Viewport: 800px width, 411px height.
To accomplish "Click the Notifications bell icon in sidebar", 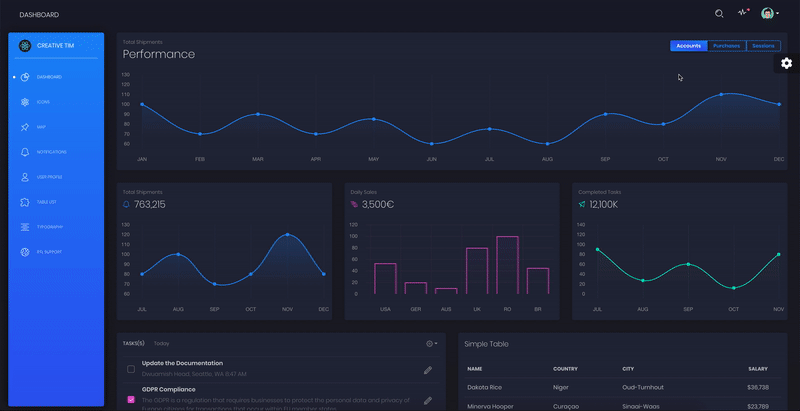I will 25,152.
